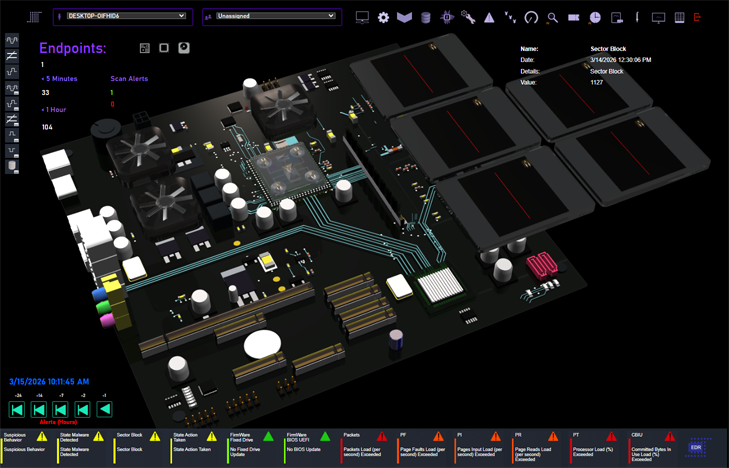Click the Packets Load Exceeded red alert
Image resolution: width=729 pixels, height=468 pixels.
[x=365, y=443]
